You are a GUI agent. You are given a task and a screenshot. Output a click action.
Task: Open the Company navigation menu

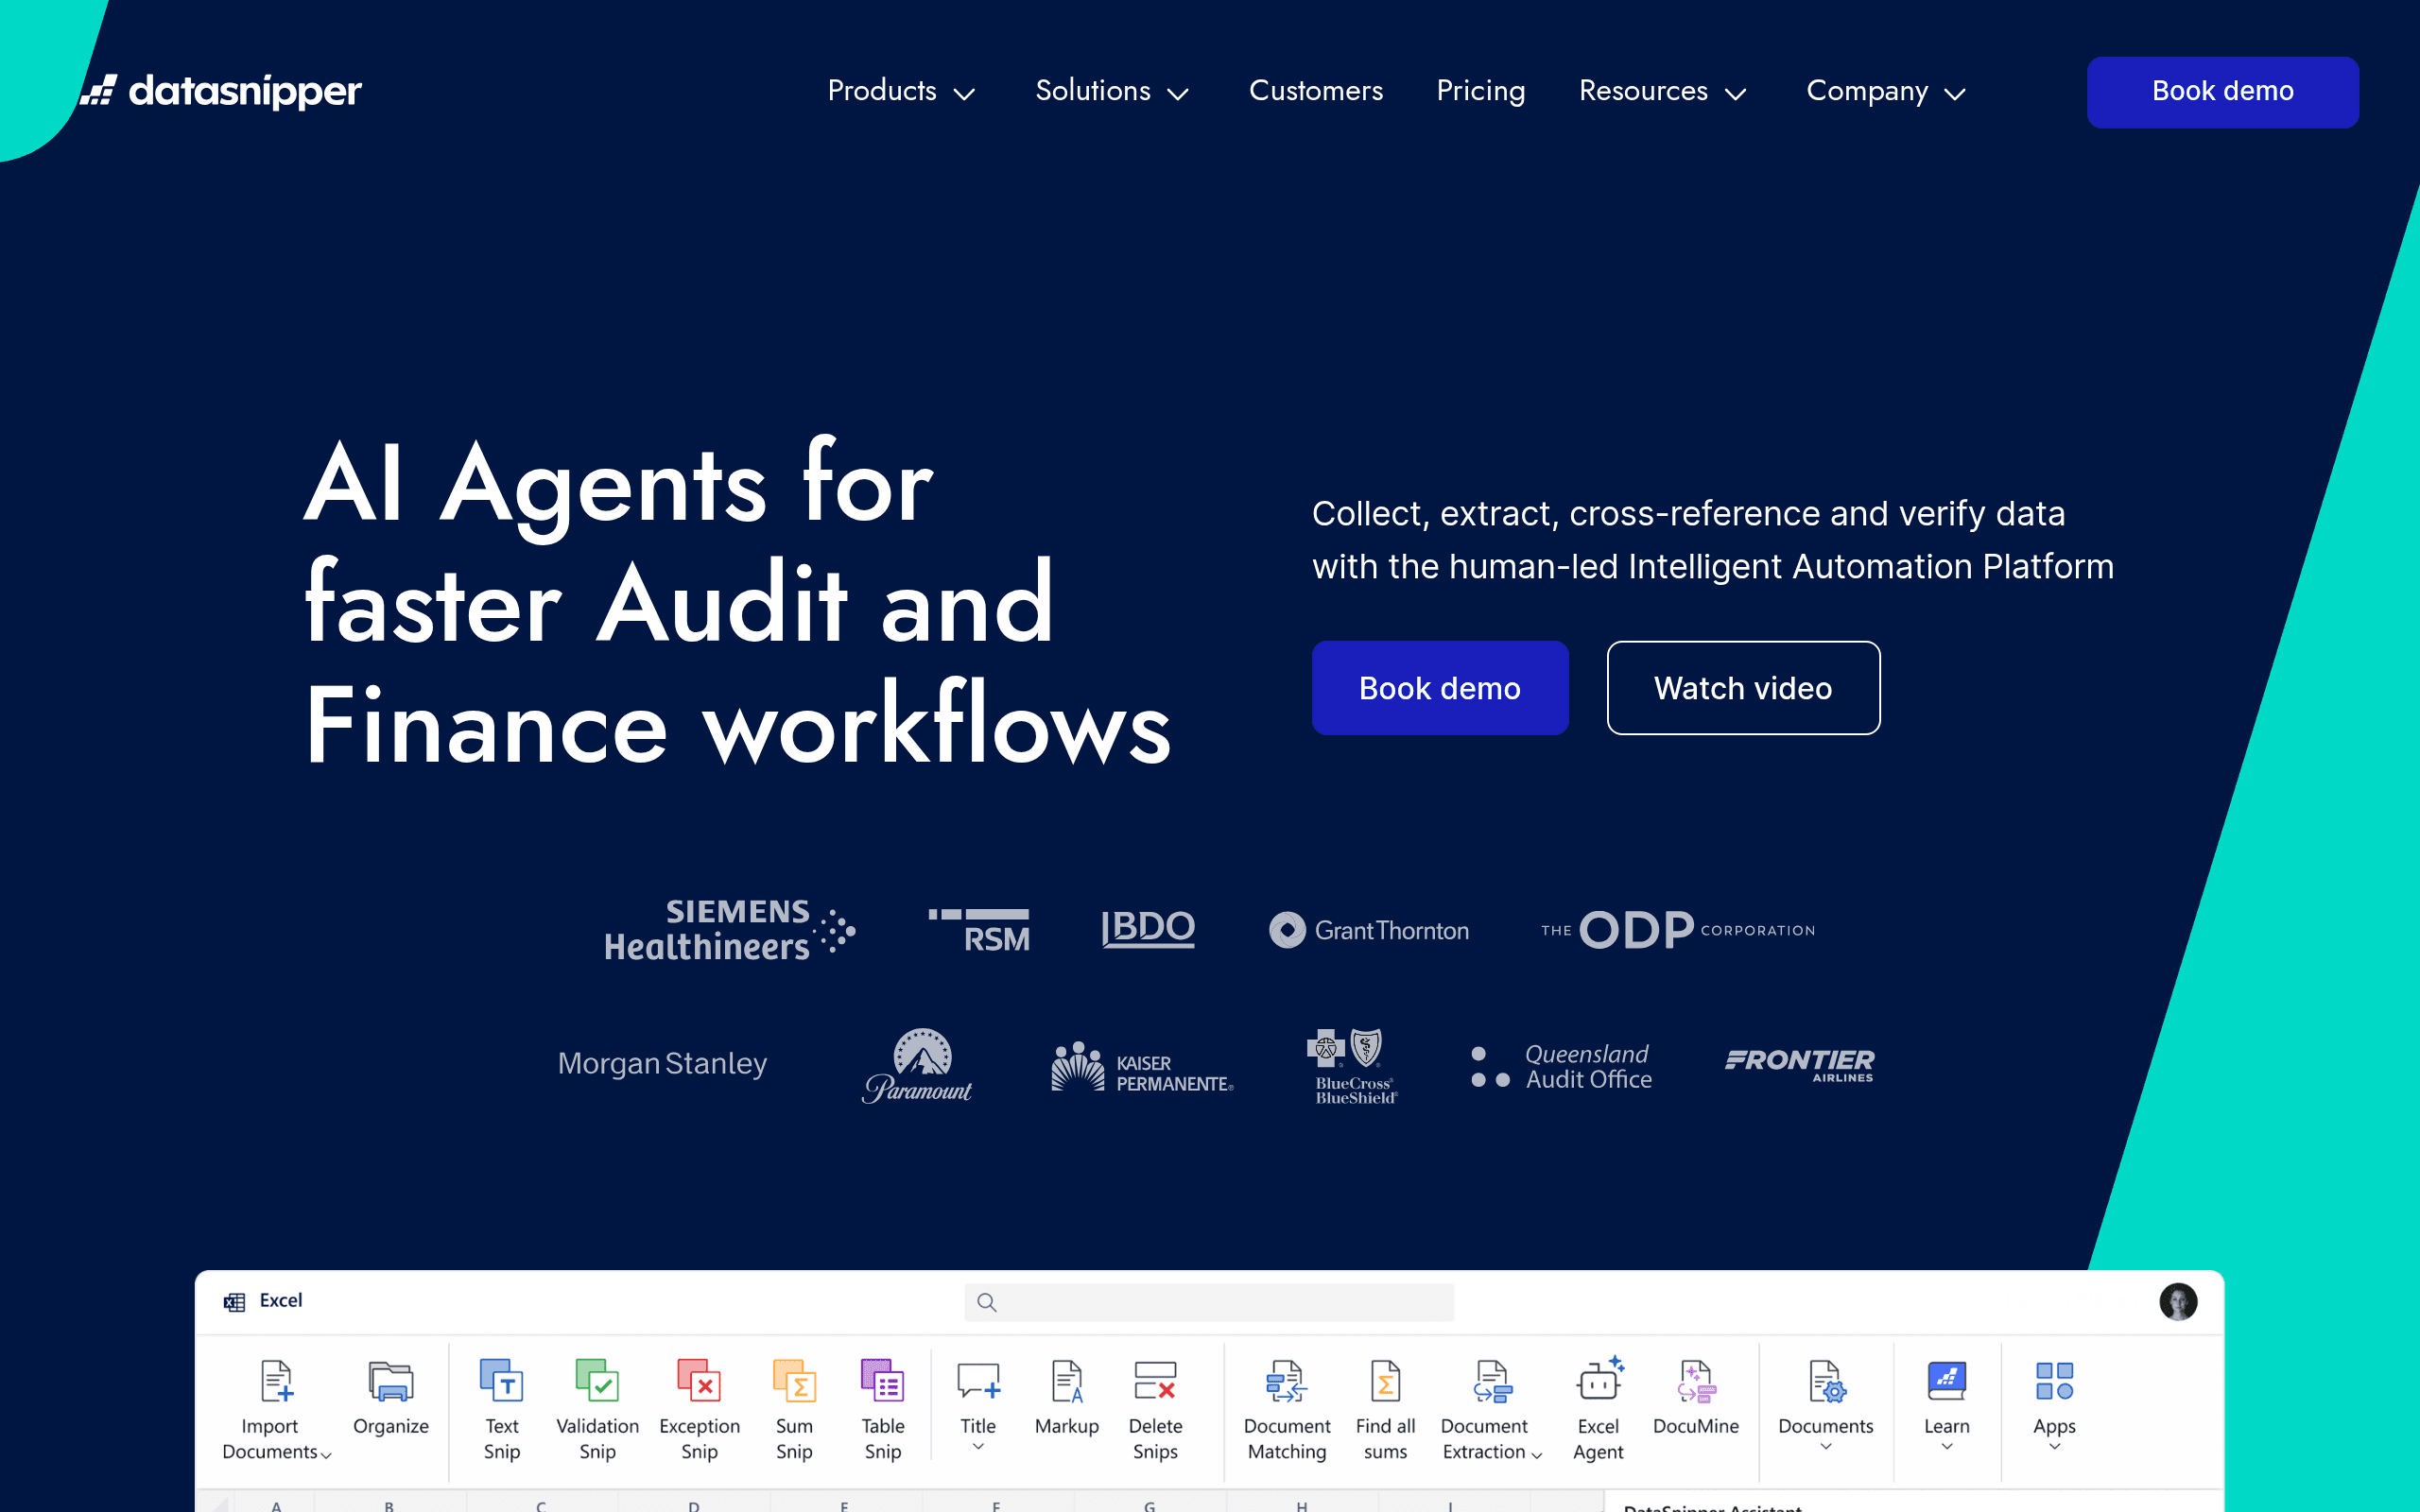point(1886,91)
